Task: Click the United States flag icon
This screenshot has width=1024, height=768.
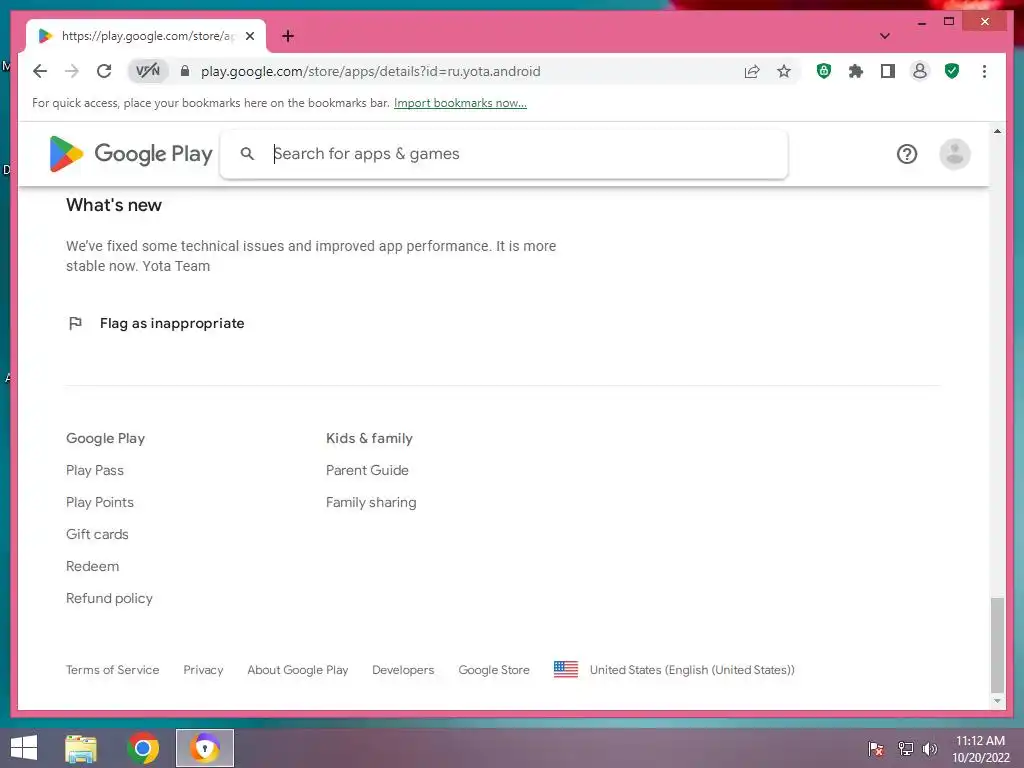Action: 566,669
